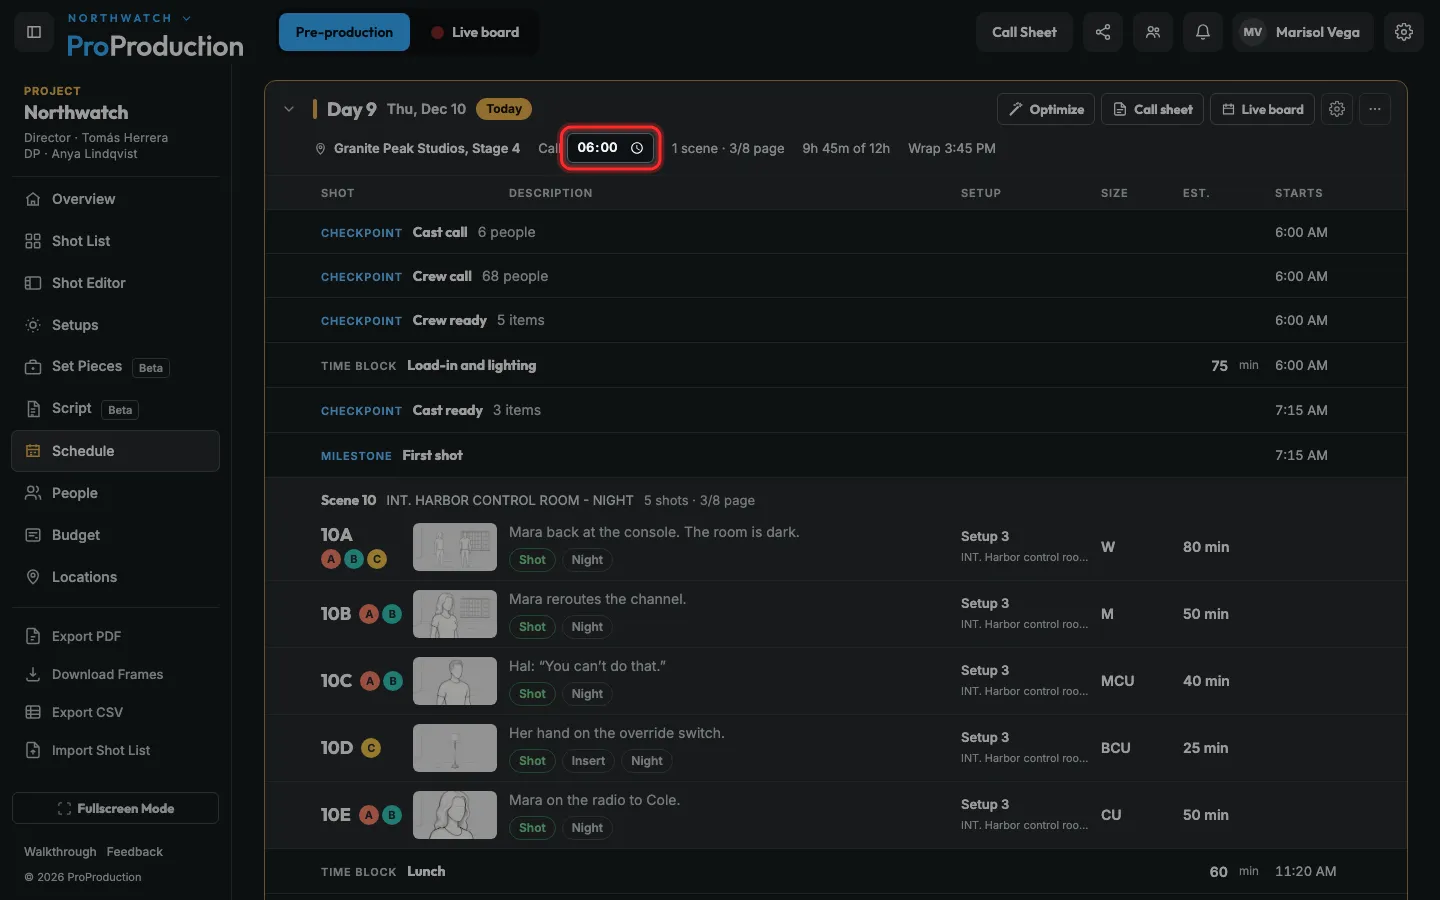Click the 06:00 call time field

[x=610, y=148]
